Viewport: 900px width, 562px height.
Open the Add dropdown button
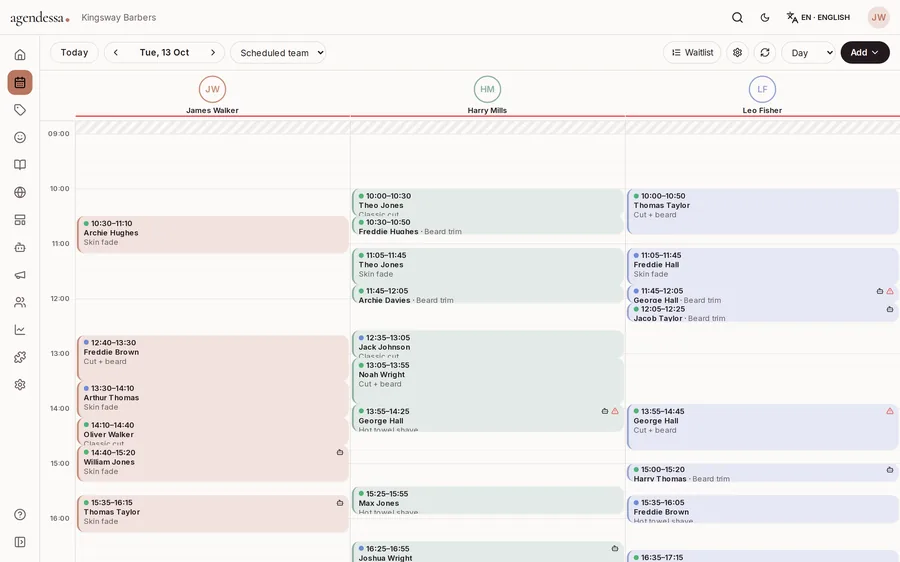(x=865, y=52)
